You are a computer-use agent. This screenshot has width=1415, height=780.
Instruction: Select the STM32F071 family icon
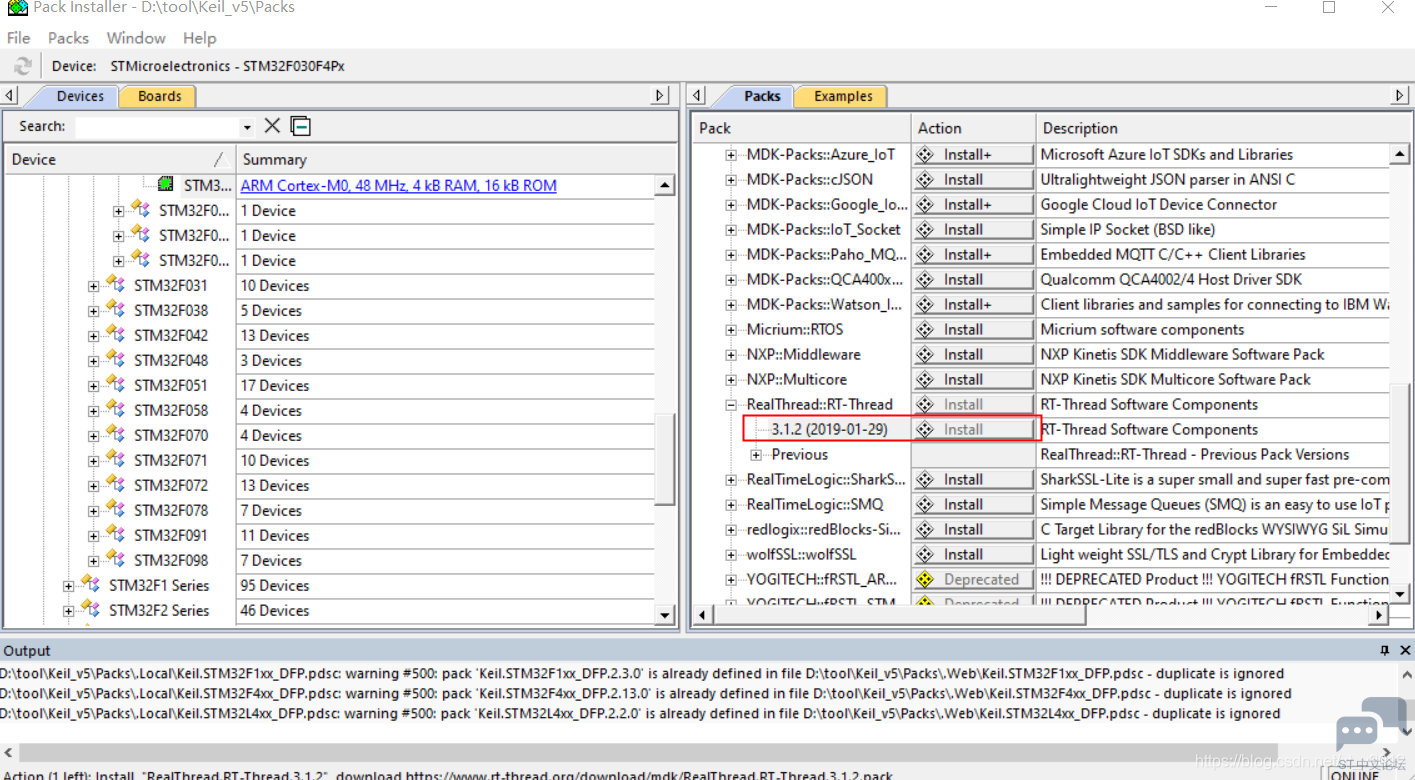116,460
